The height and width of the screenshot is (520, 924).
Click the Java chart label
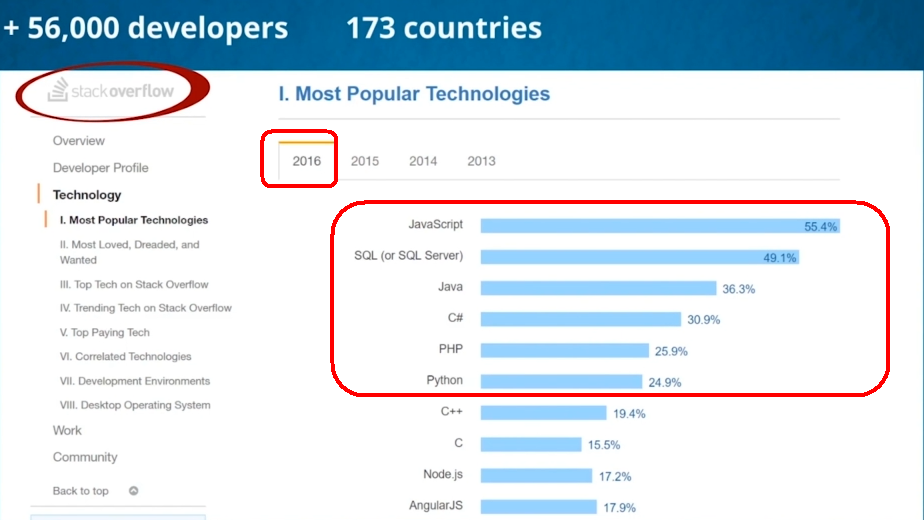coord(450,287)
